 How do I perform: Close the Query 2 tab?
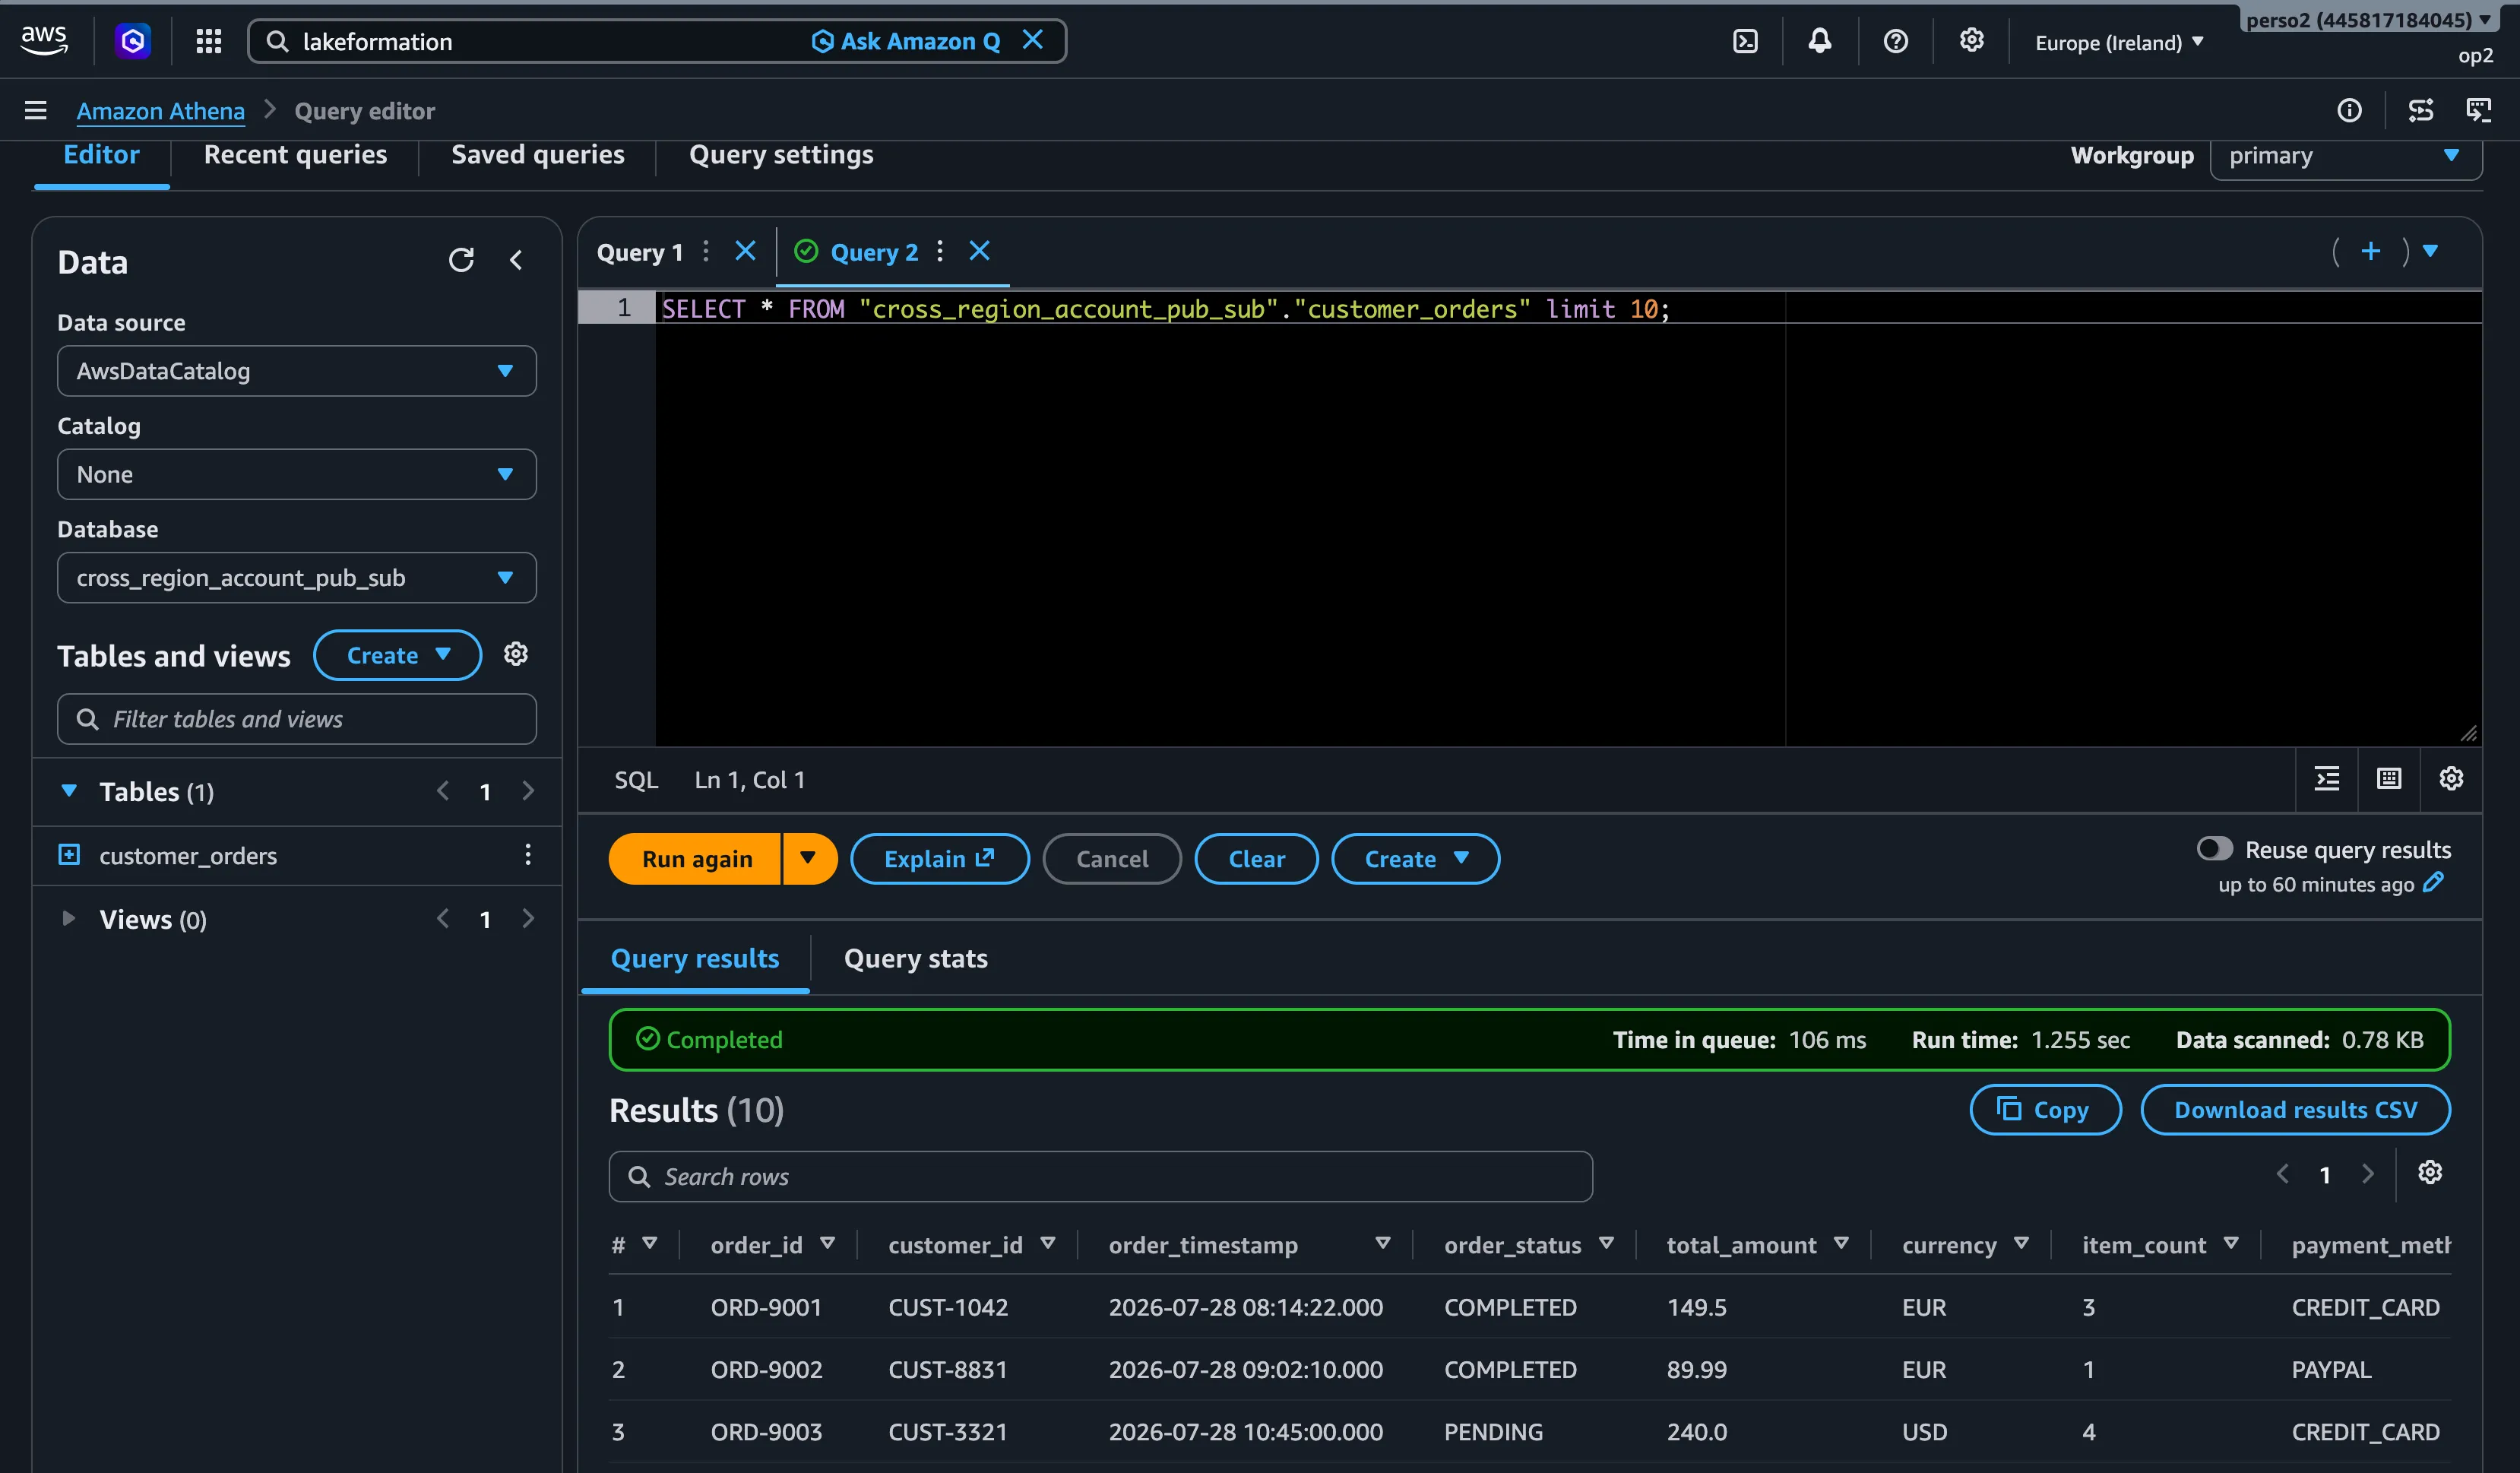[x=979, y=251]
